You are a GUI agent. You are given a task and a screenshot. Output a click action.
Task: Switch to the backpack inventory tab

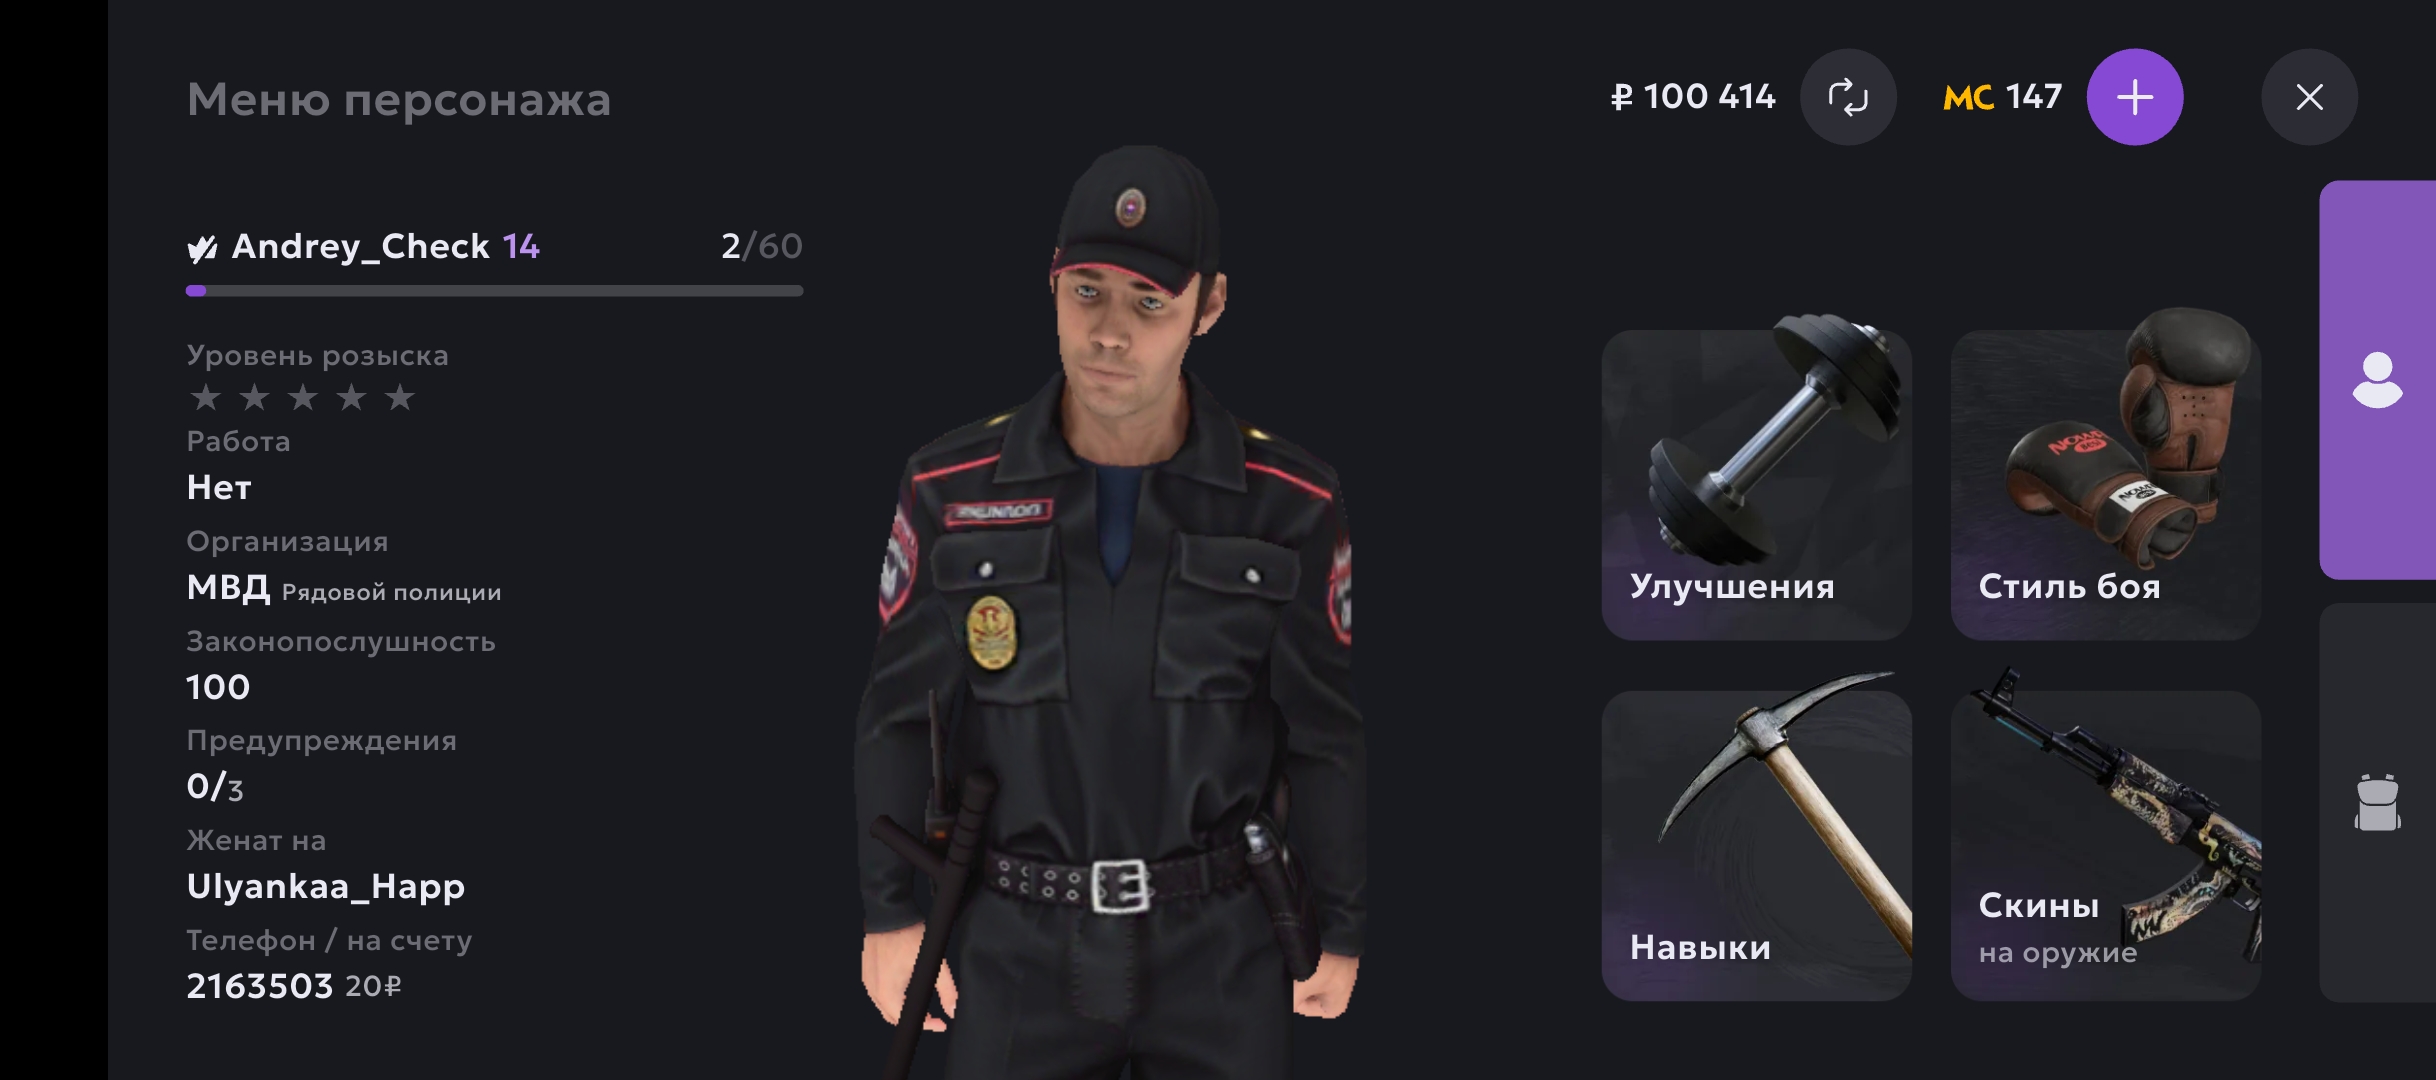[x=2377, y=802]
